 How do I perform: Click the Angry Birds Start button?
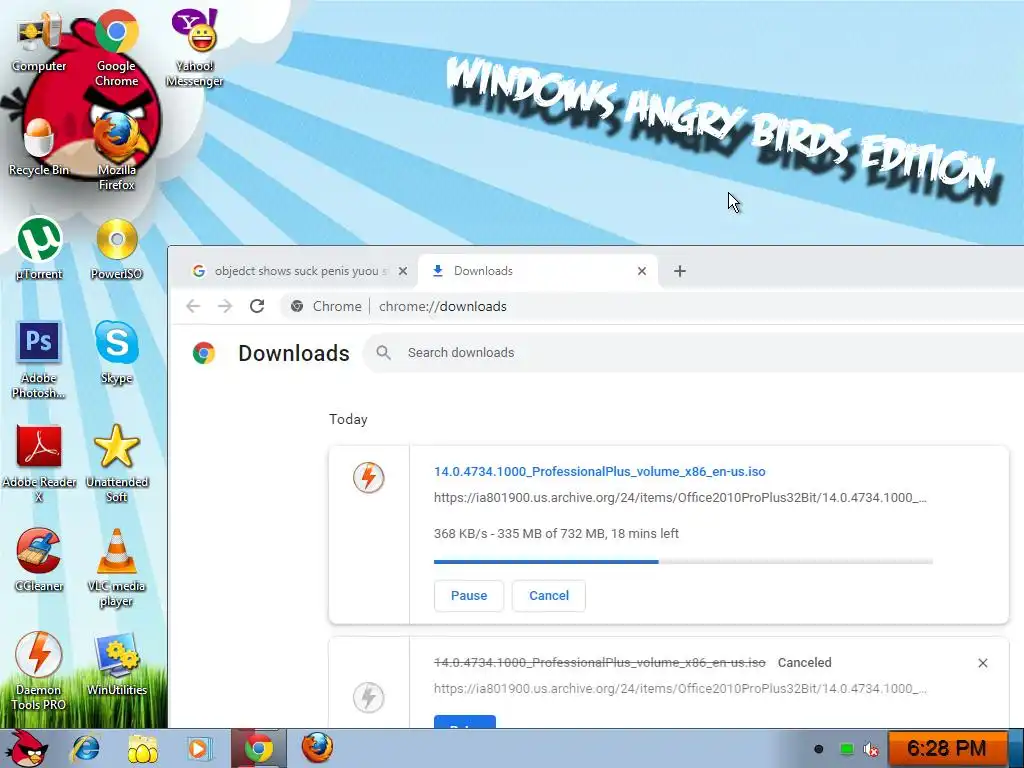click(26, 748)
